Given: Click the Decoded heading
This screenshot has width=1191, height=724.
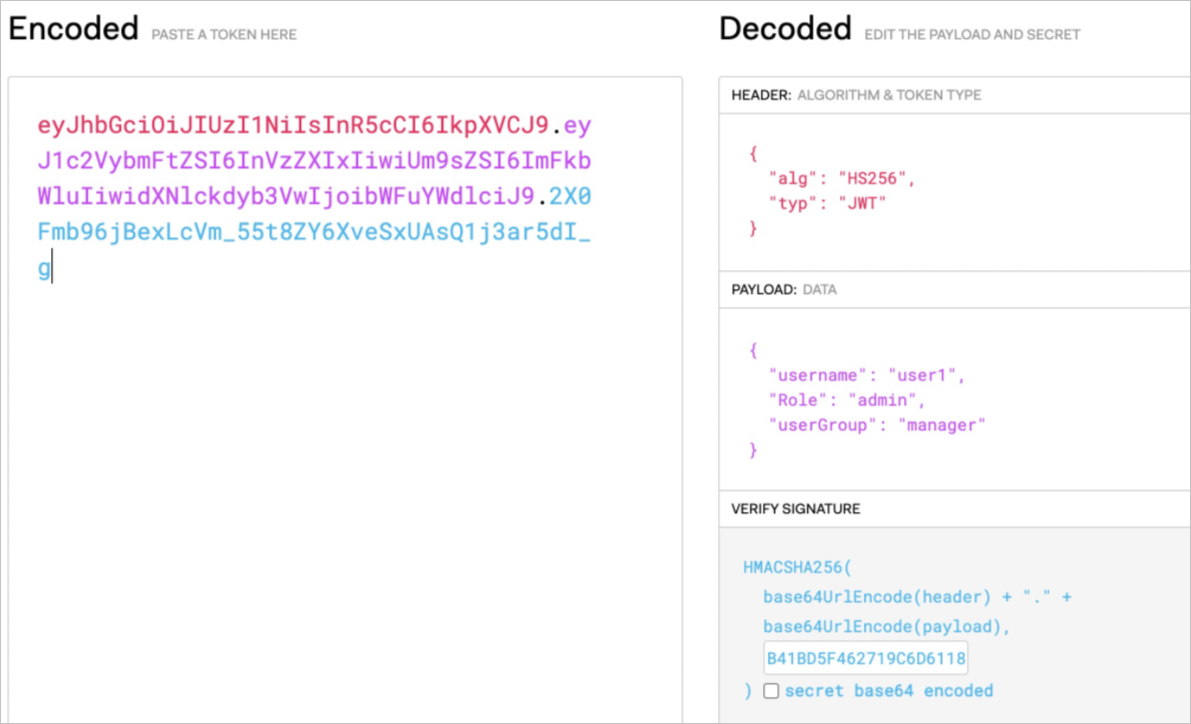Looking at the screenshot, I should pos(785,29).
